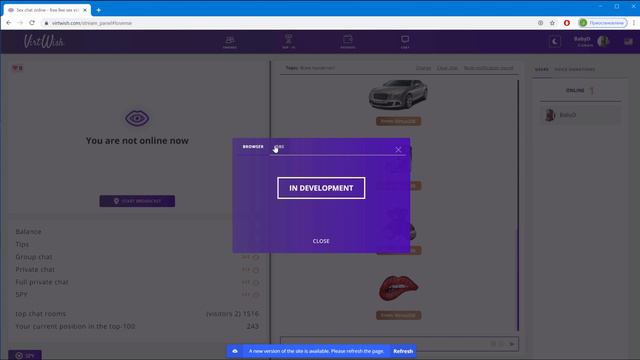Click the cloud icon in the update banner

coord(235,351)
